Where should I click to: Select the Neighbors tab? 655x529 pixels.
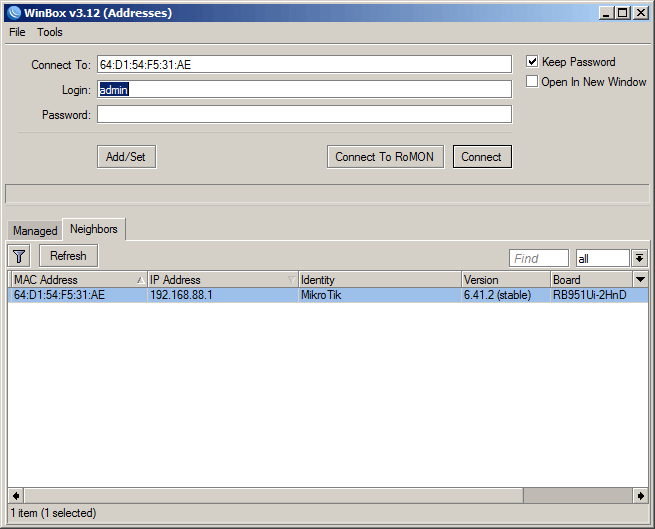pyautogui.click(x=94, y=229)
